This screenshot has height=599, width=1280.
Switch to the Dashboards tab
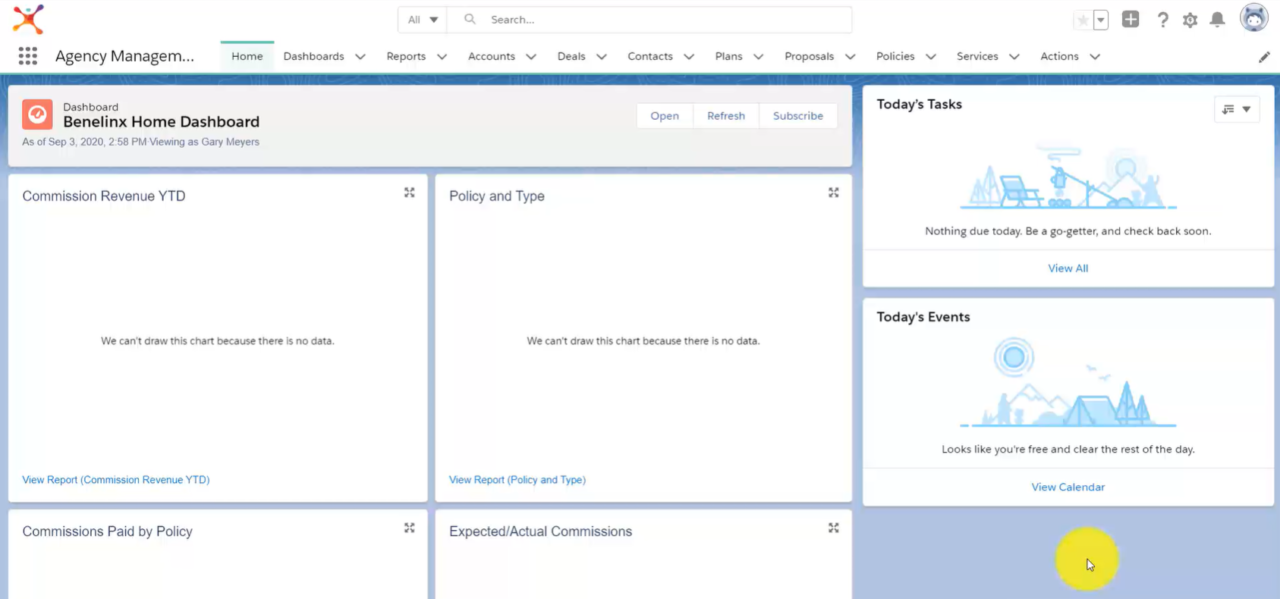coord(313,57)
